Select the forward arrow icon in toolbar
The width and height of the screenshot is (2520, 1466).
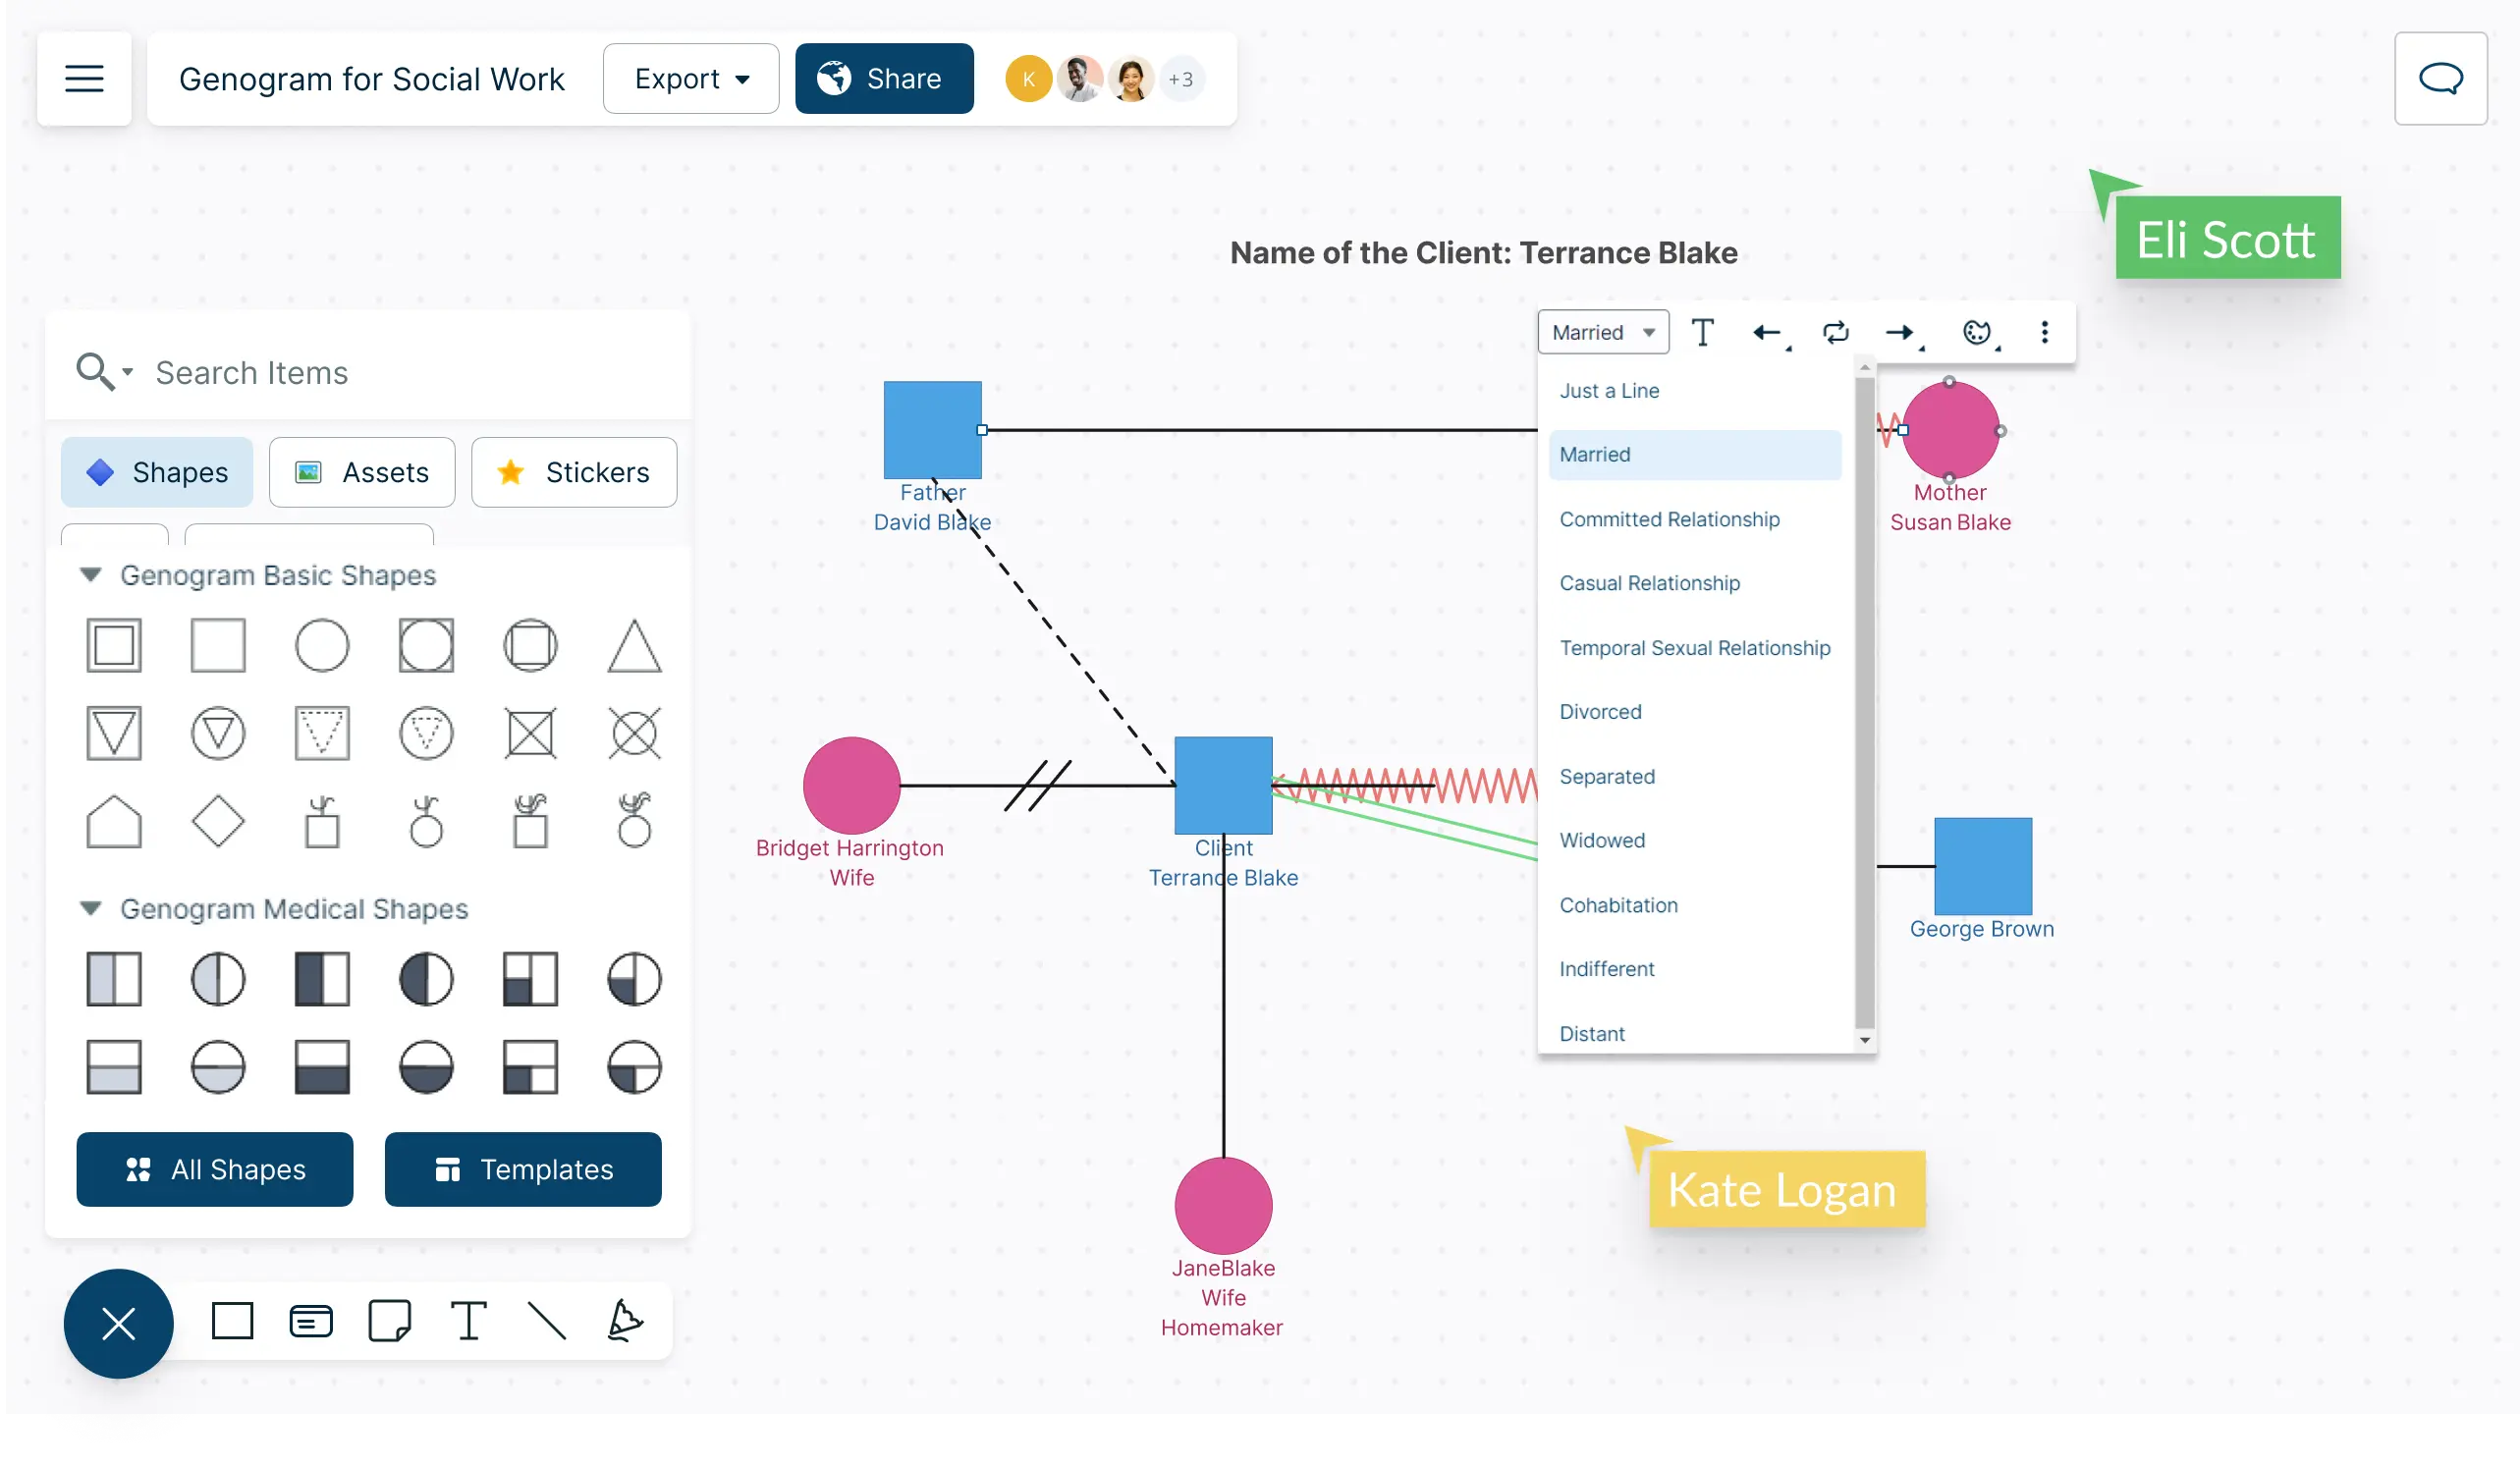(x=1902, y=332)
